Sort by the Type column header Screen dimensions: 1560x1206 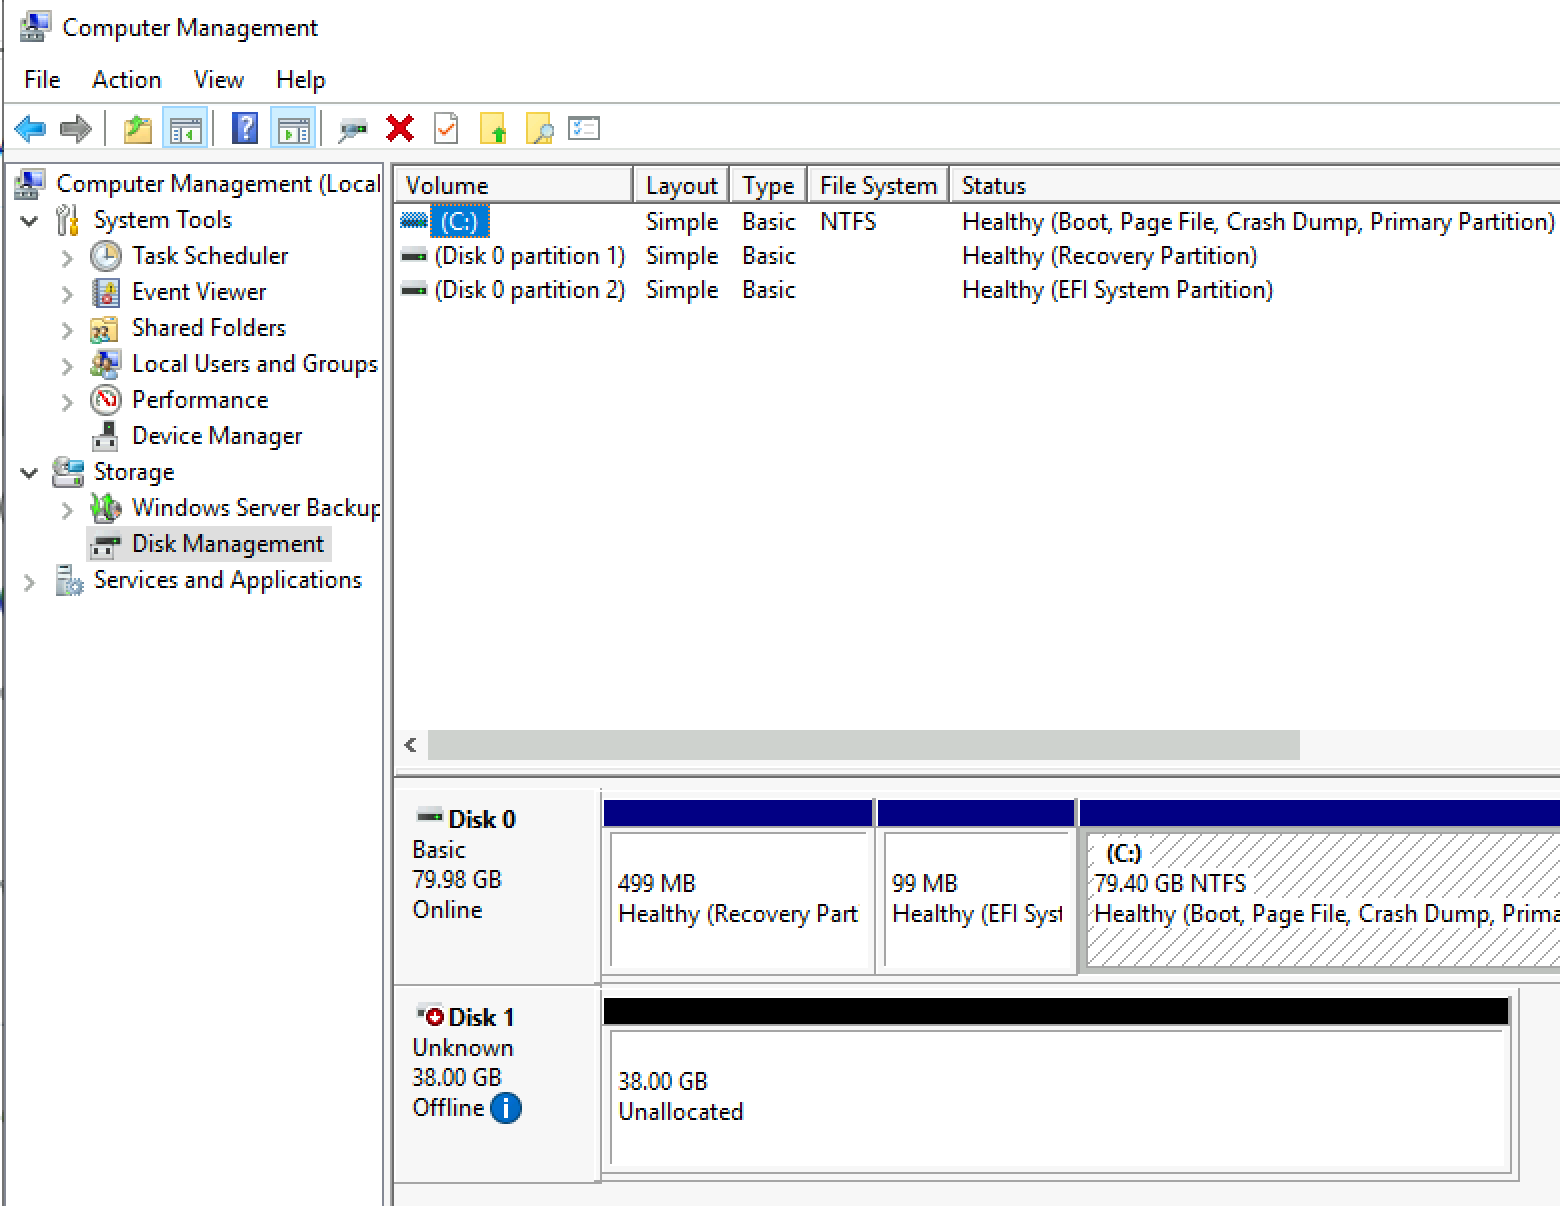(768, 185)
